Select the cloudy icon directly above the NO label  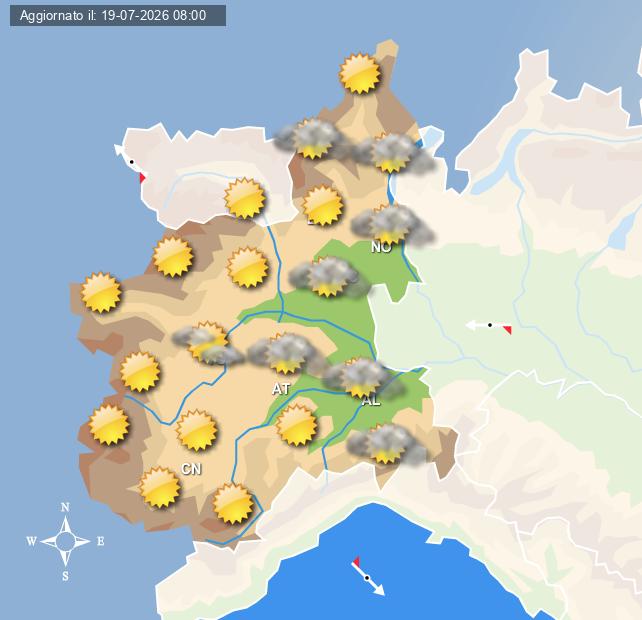pyautogui.click(x=391, y=224)
